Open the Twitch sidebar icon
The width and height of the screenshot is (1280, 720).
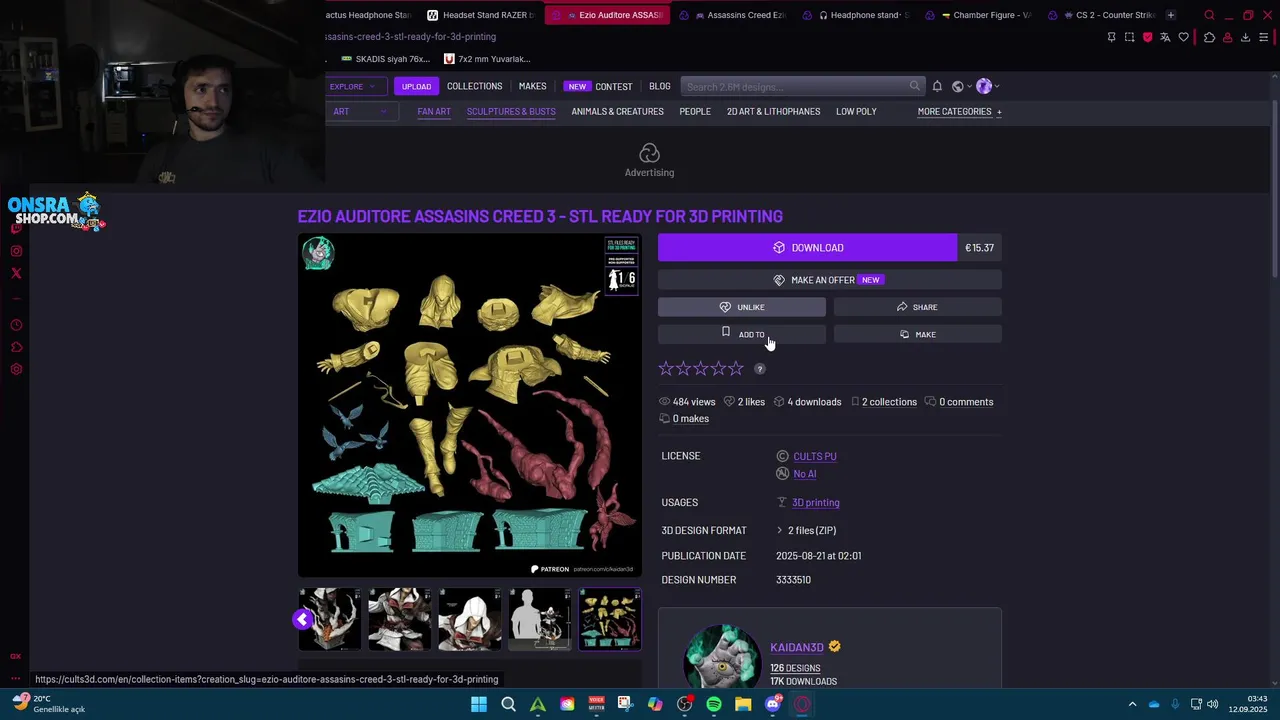[16, 229]
